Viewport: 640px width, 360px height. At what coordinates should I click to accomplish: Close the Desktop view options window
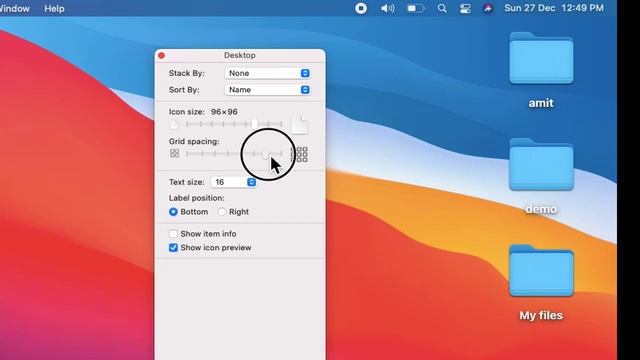(162, 56)
